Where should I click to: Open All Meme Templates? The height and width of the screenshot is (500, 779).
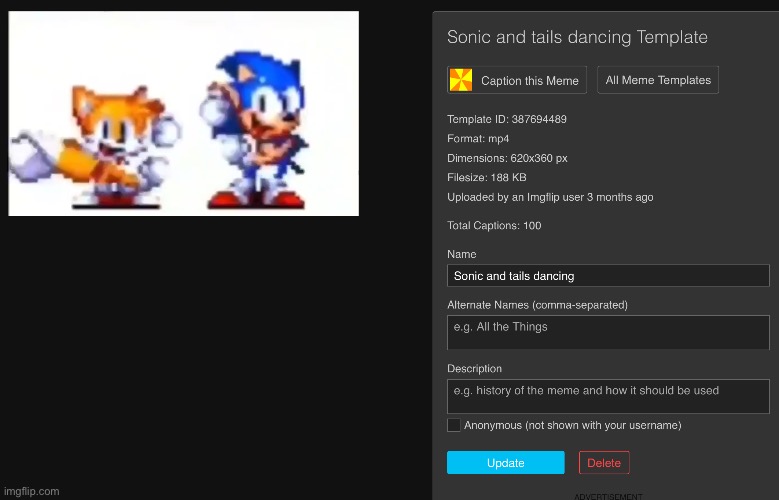coord(658,80)
